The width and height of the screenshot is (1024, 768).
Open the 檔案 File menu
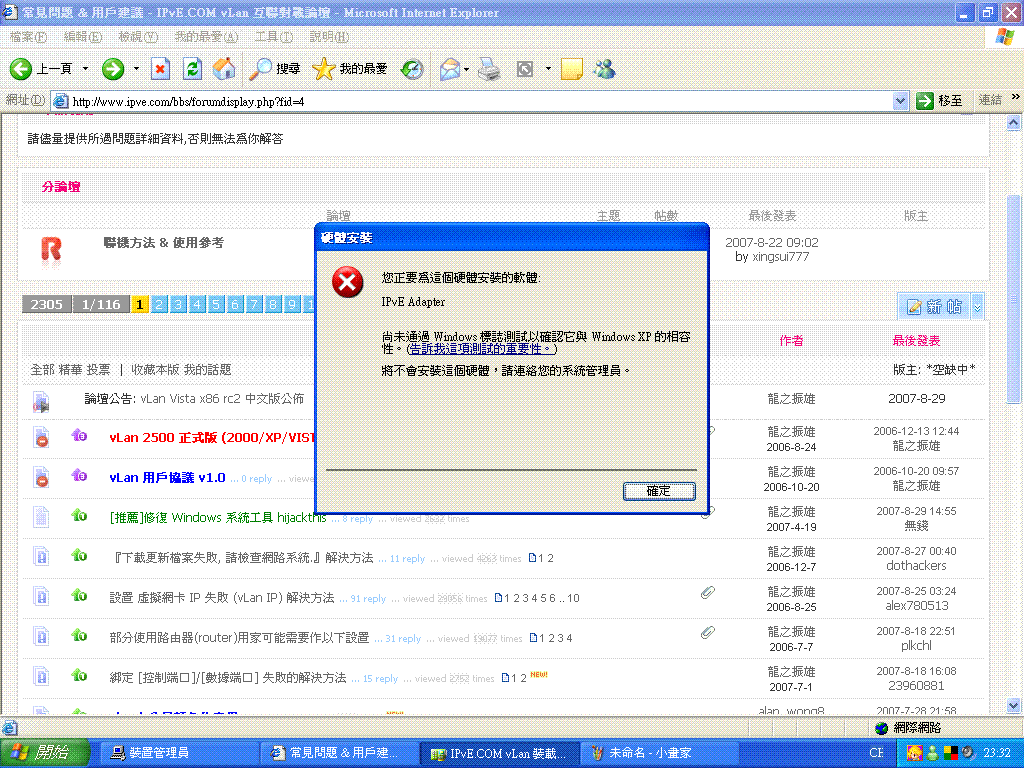[x=29, y=37]
